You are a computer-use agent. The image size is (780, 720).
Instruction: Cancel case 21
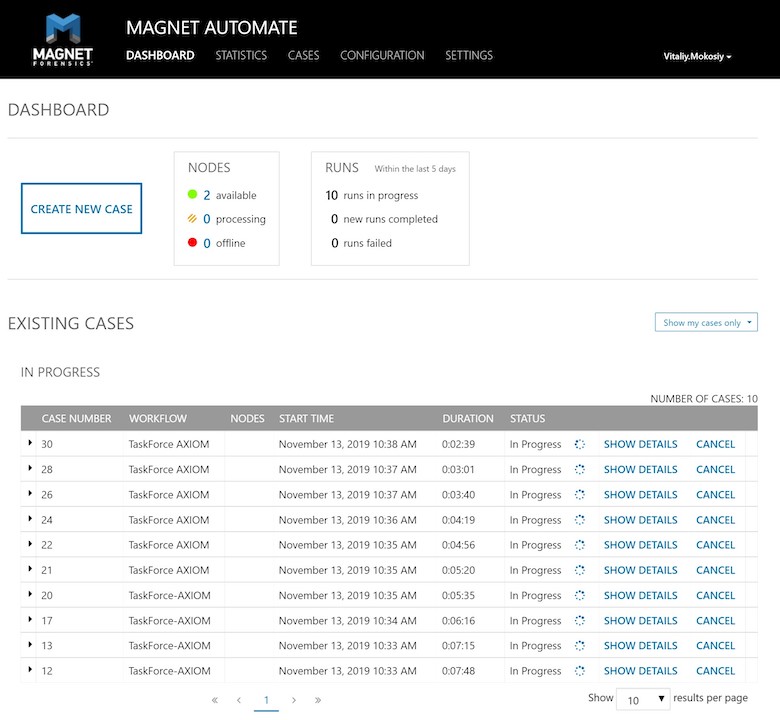click(x=715, y=570)
